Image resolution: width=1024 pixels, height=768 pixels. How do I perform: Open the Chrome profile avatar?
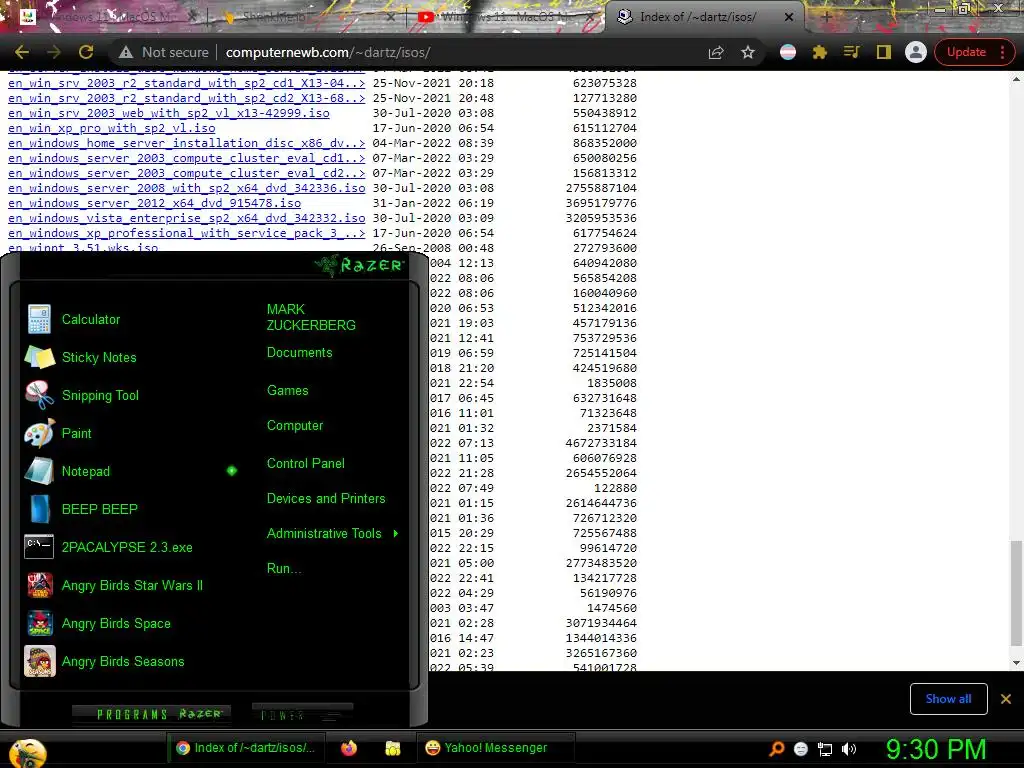point(916,52)
